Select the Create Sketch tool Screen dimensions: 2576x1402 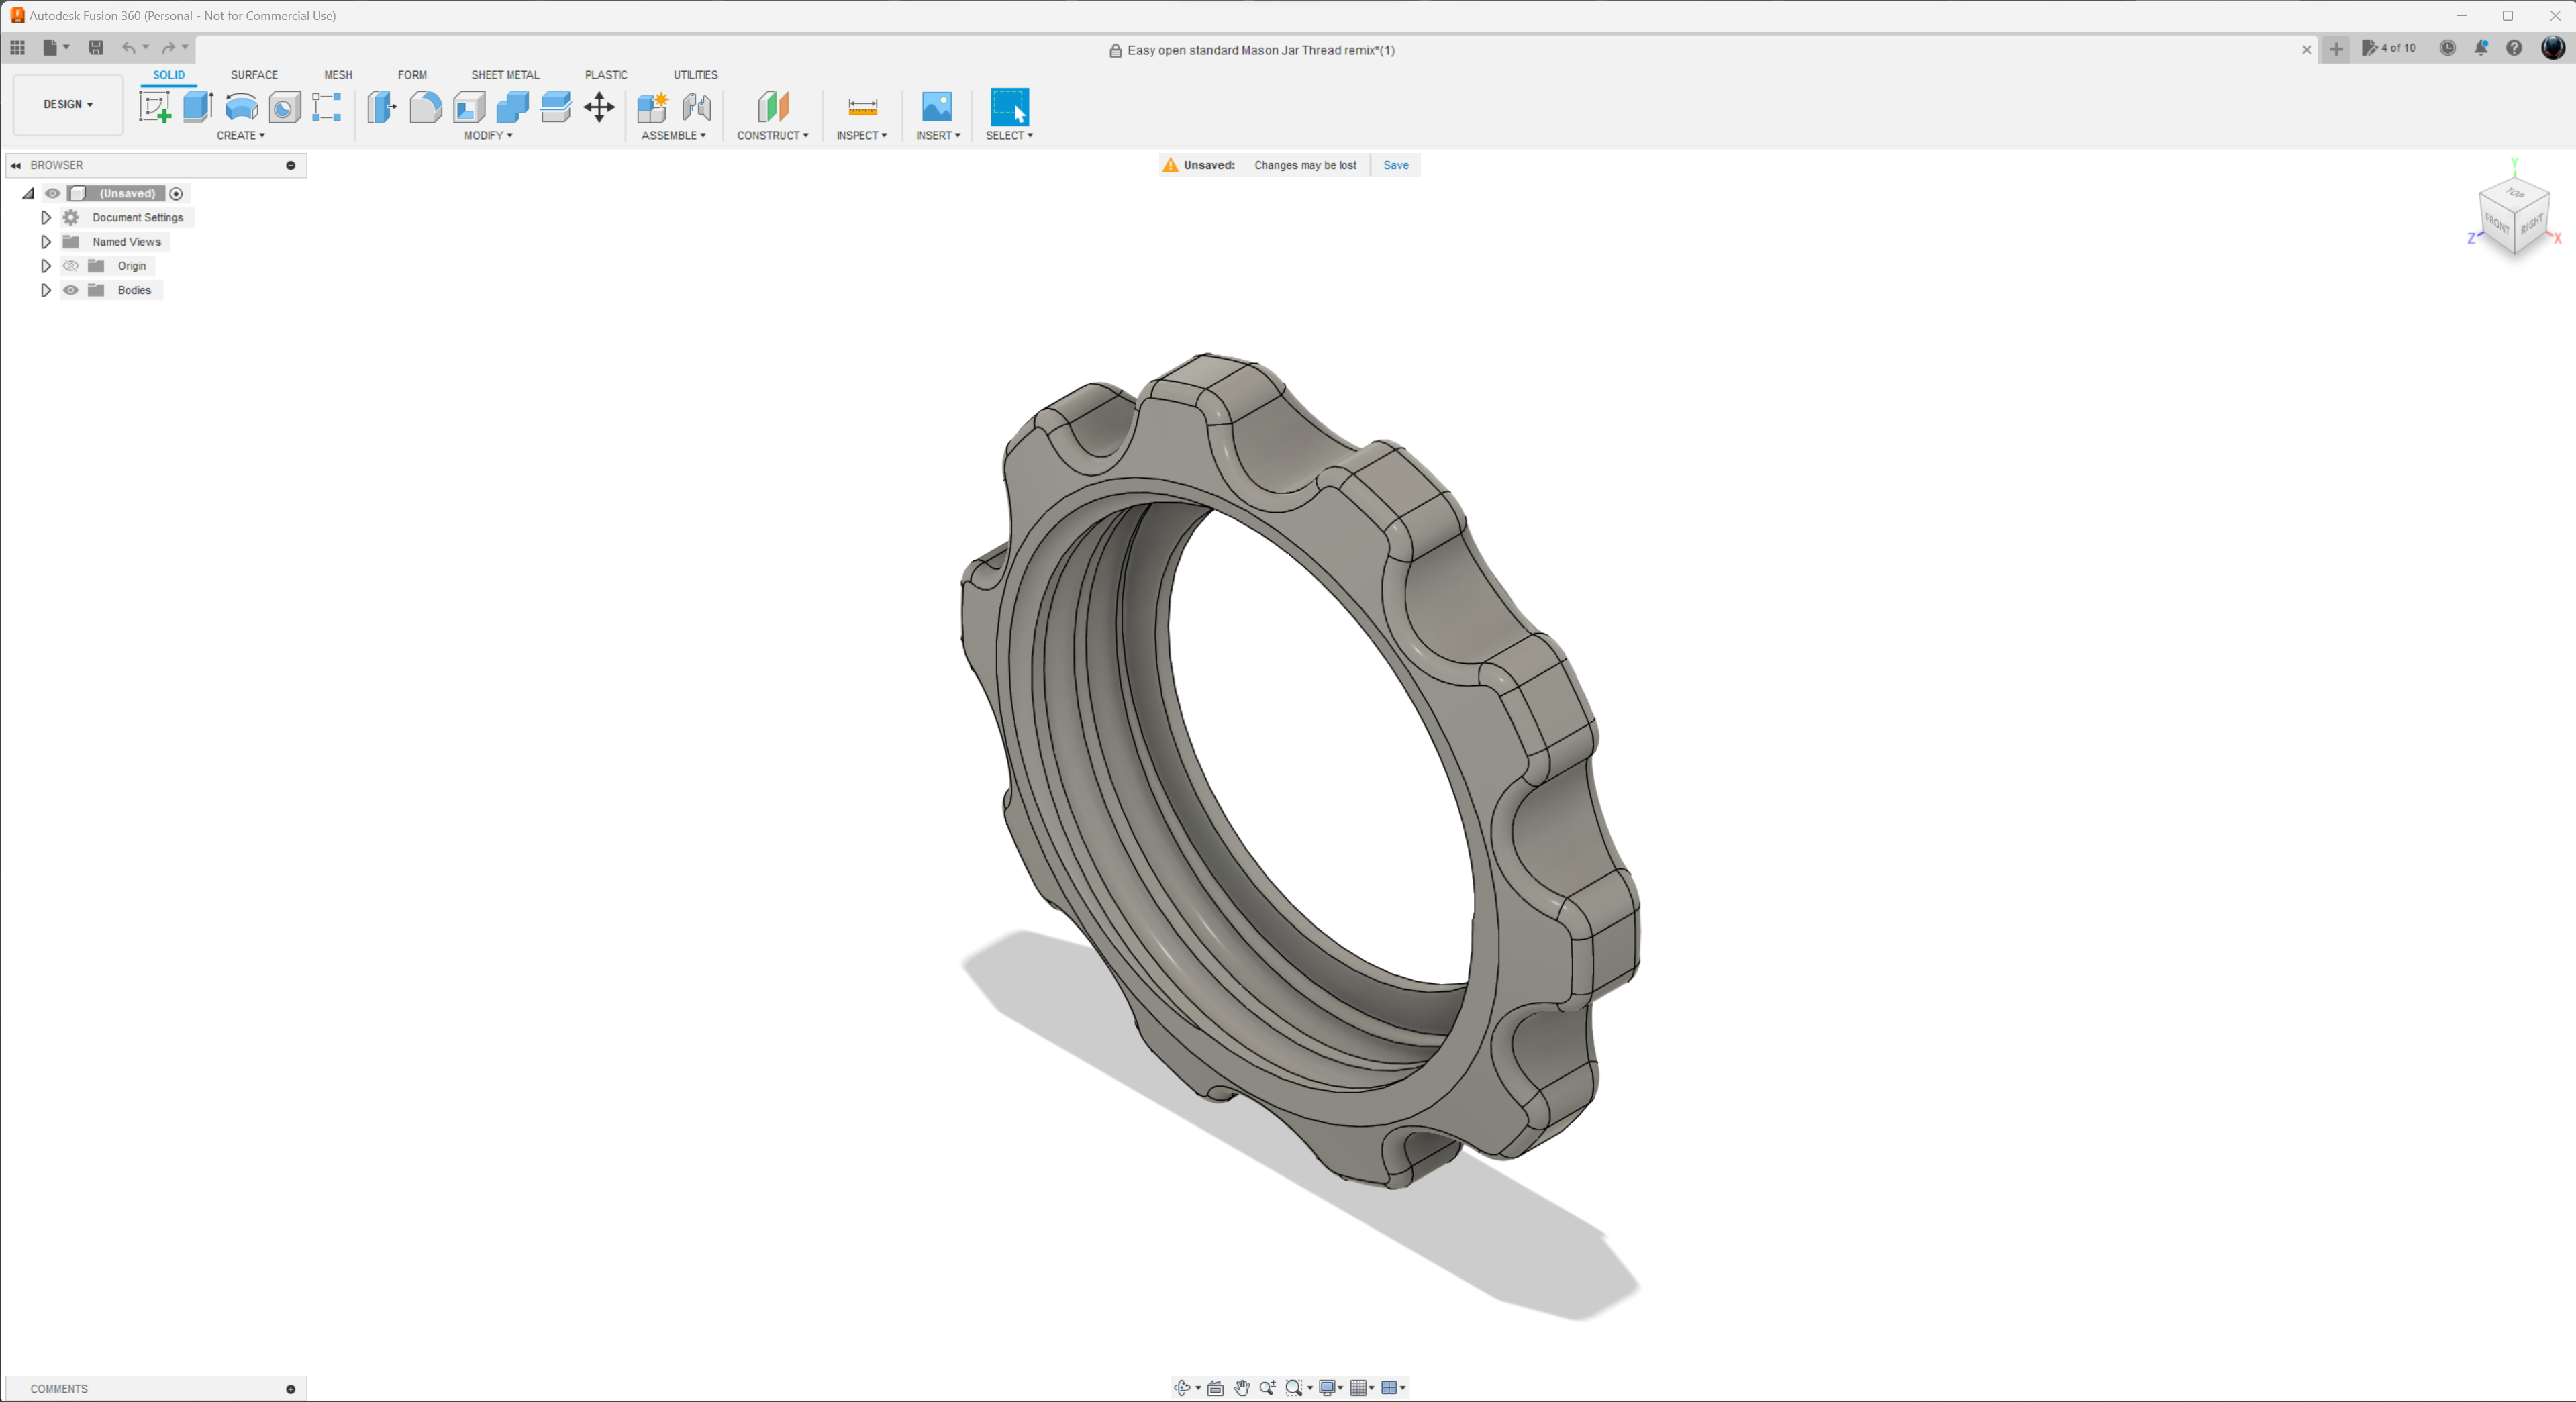coord(156,107)
